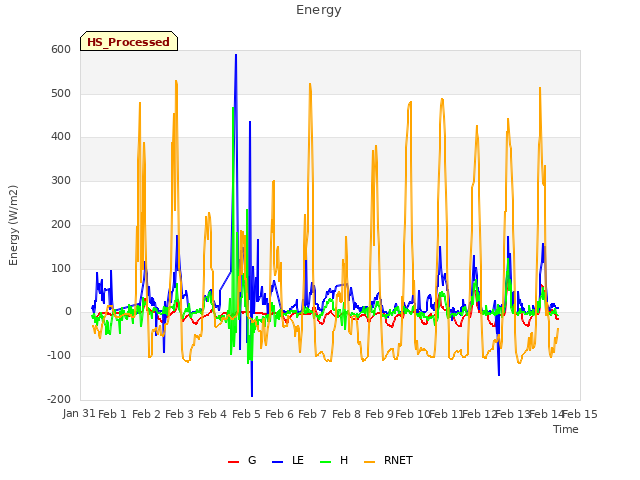The height and width of the screenshot is (480, 640).
Task: Click the 400 y-axis tick label
Action: coord(61,137)
